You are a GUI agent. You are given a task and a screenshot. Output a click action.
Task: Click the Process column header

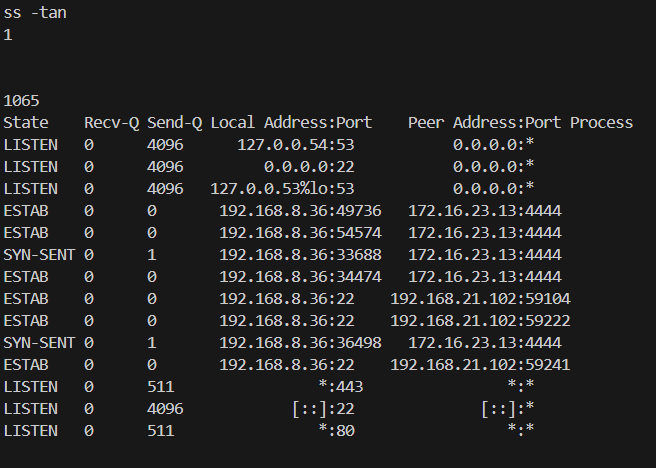[x=601, y=123]
